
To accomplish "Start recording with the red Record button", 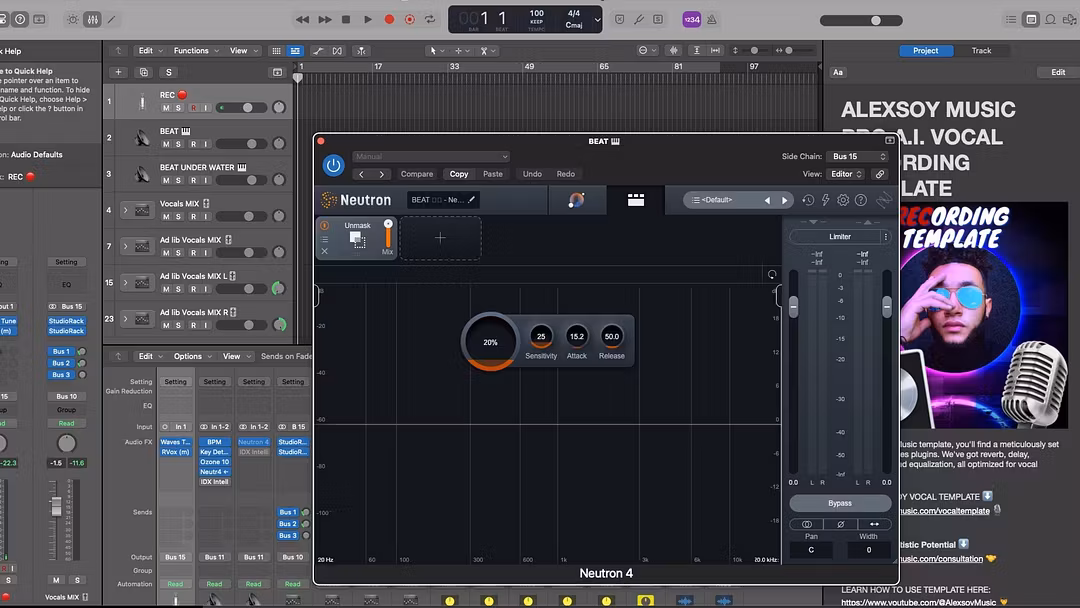I will (x=389, y=19).
